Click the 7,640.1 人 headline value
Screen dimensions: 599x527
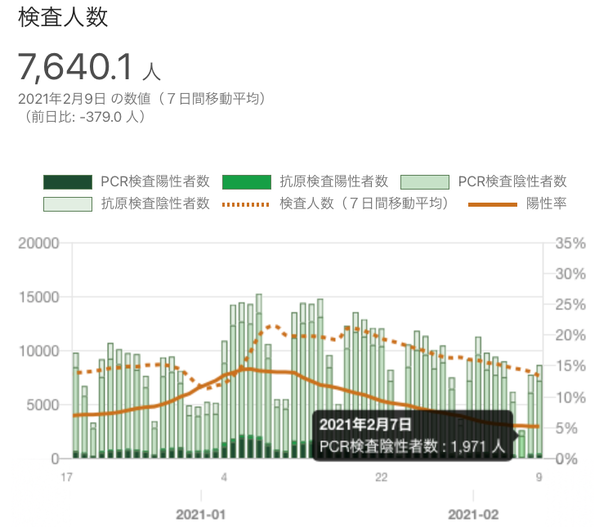pos(89,67)
